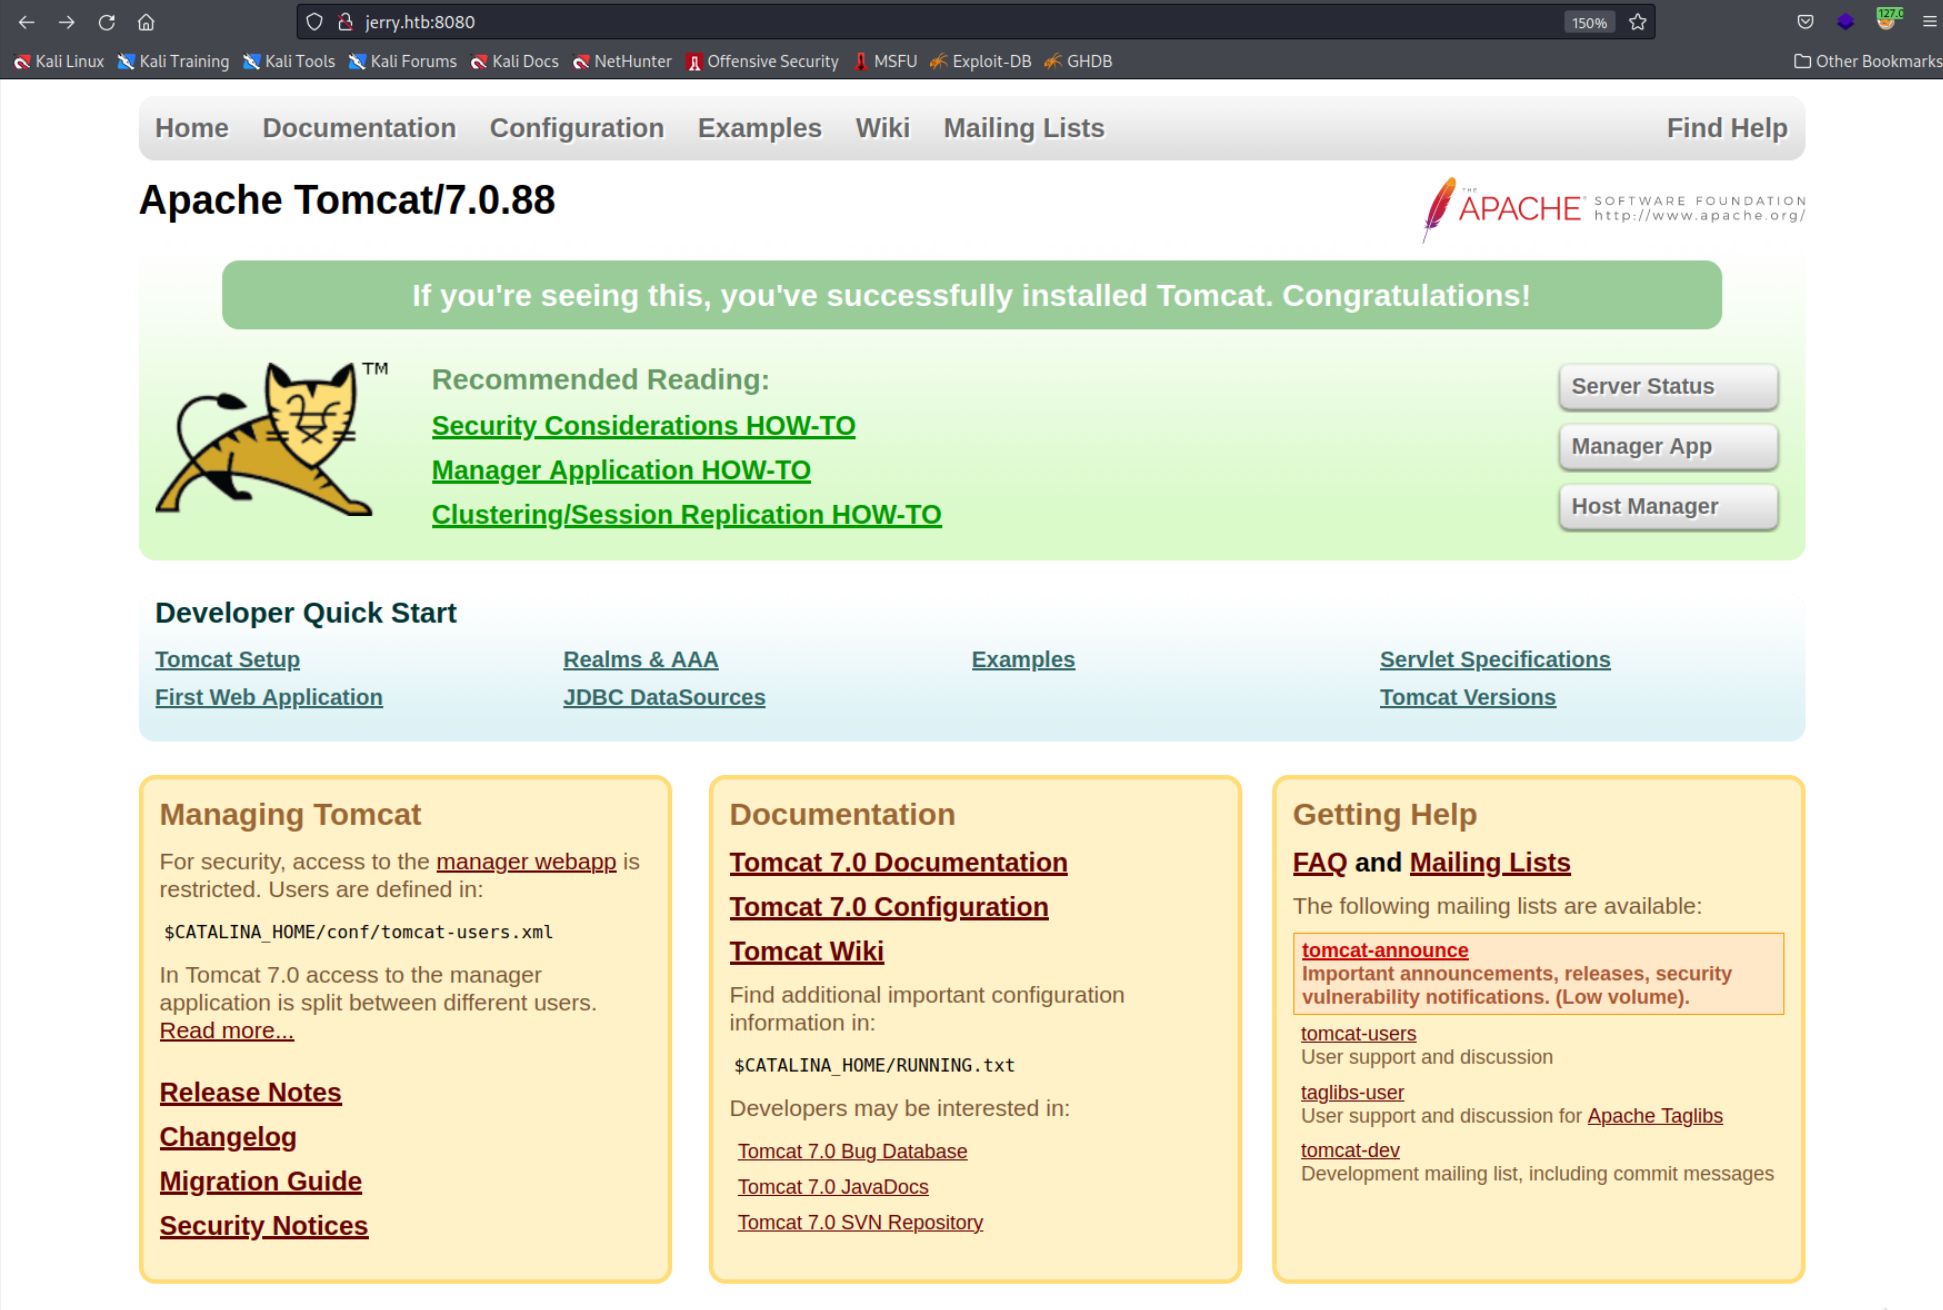Click the shield tracking protection icon

[x=314, y=22]
